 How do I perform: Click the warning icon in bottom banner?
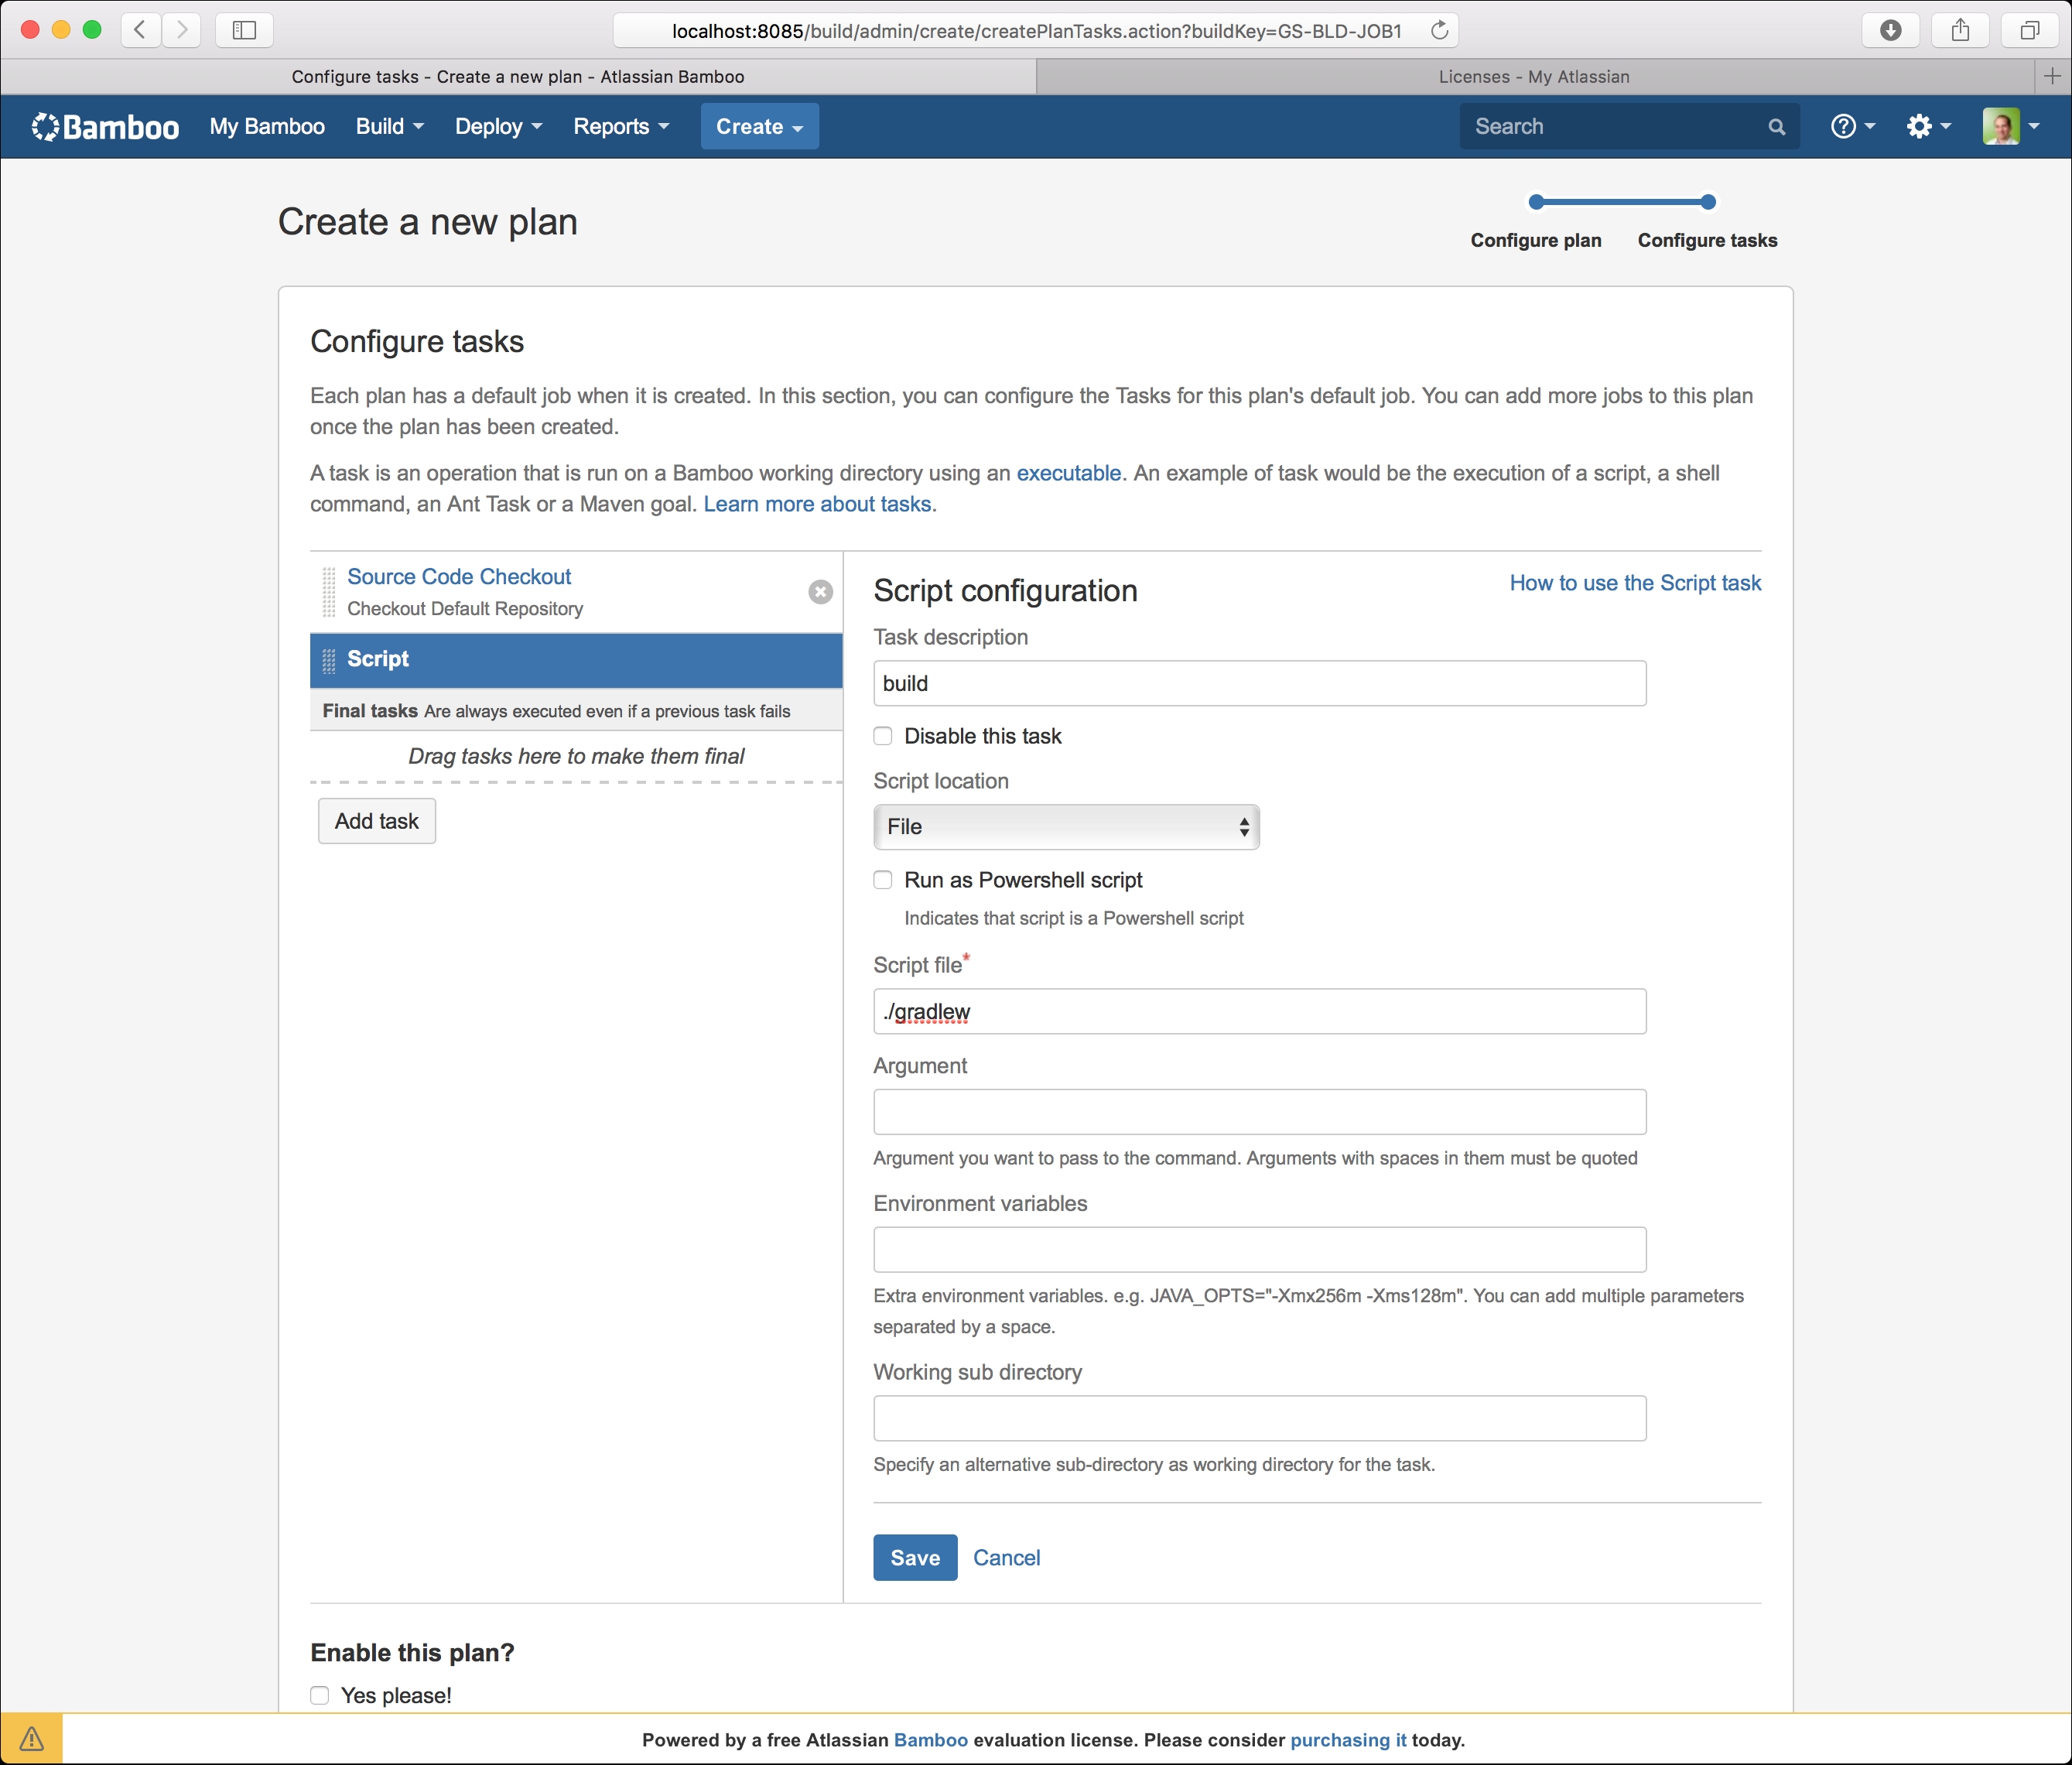(x=32, y=1739)
